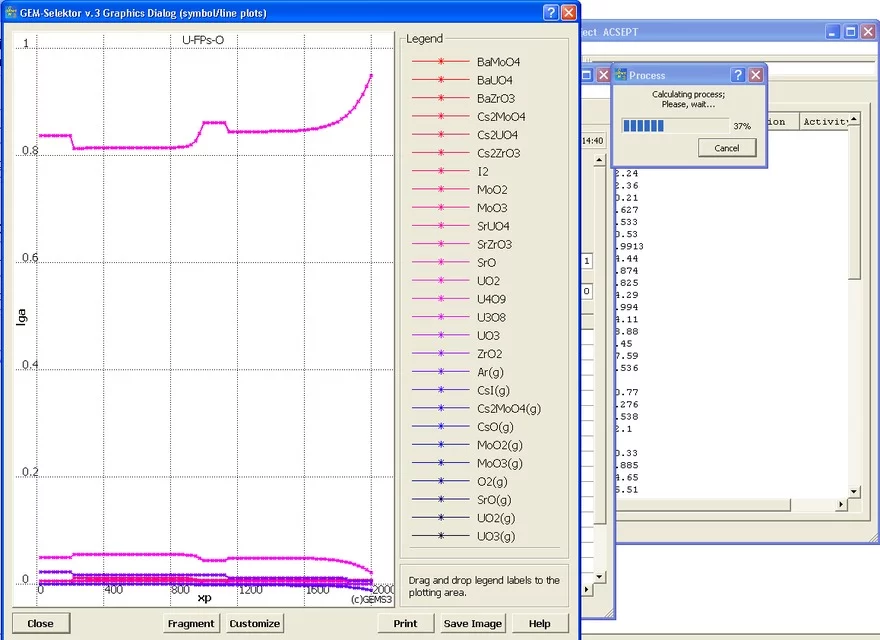This screenshot has height=640, width=880.
Task: Select the BaMoO4 legend label
Action: tap(498, 62)
